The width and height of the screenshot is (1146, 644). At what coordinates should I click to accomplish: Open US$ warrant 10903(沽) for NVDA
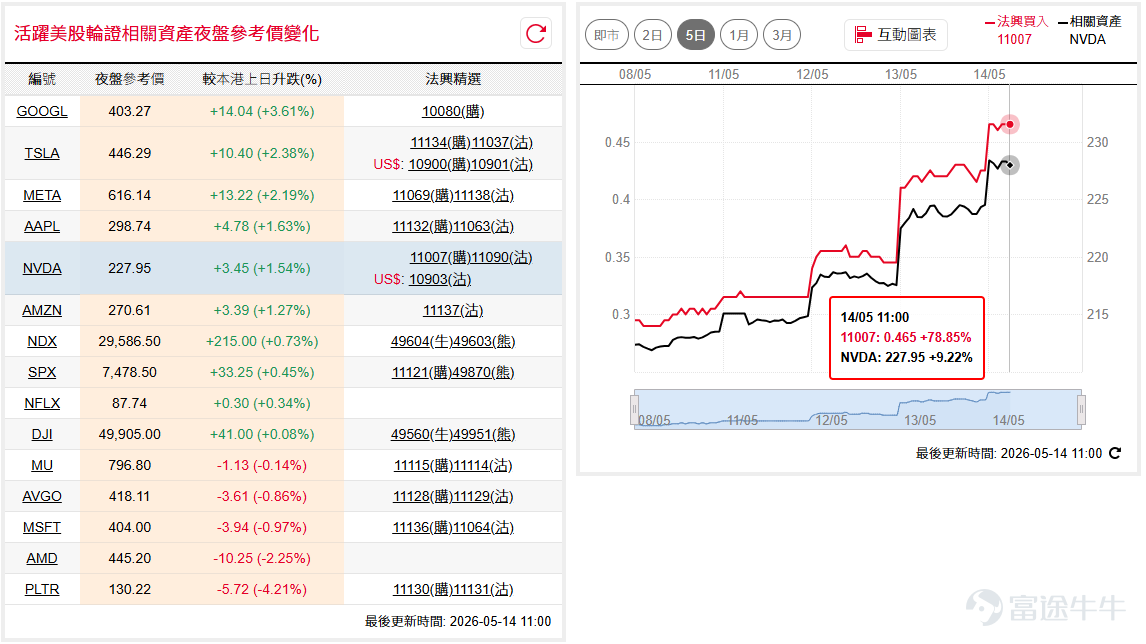coord(440,279)
